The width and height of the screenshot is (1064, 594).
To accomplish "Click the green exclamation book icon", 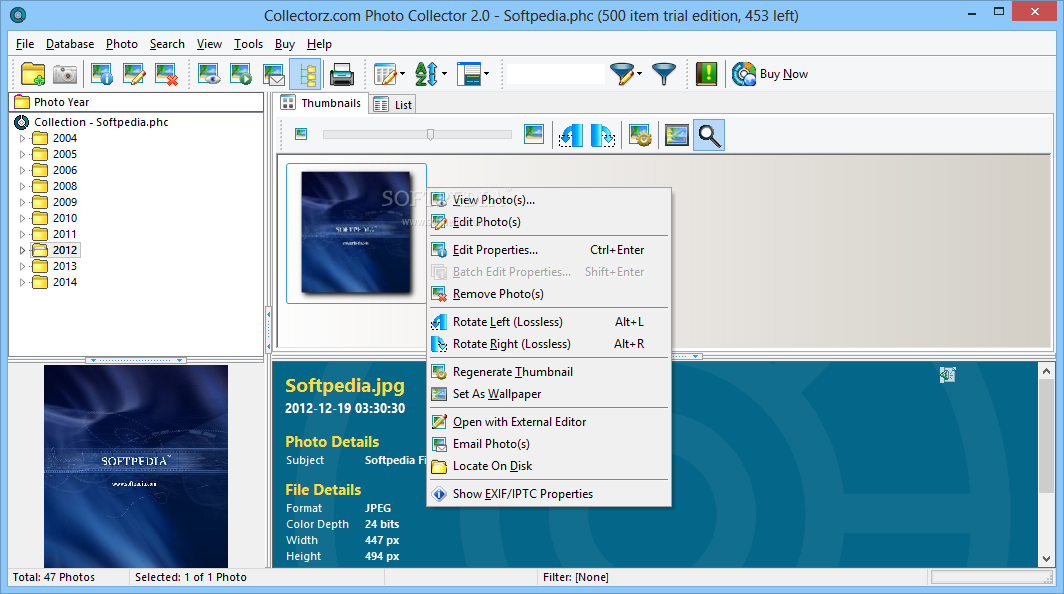I will tap(706, 74).
